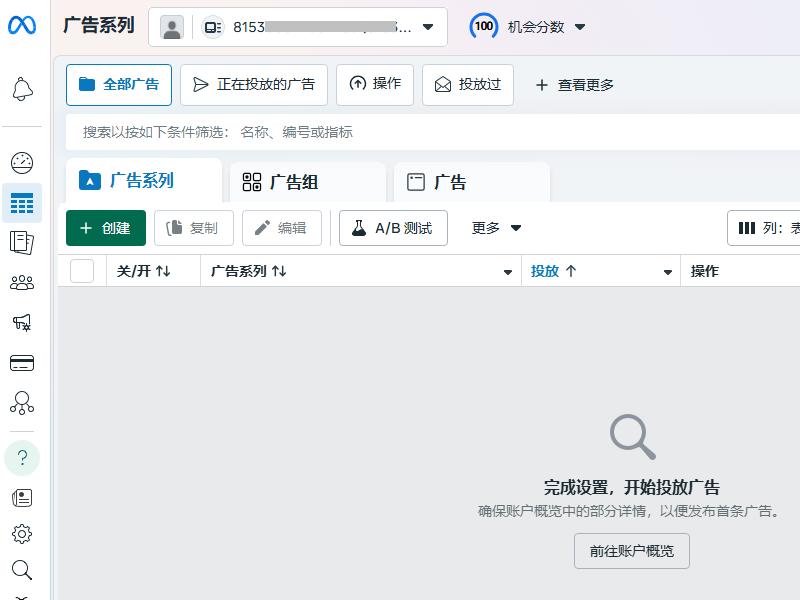Click the account overview gauge icon
This screenshot has width=800, height=600.
coord(22,163)
